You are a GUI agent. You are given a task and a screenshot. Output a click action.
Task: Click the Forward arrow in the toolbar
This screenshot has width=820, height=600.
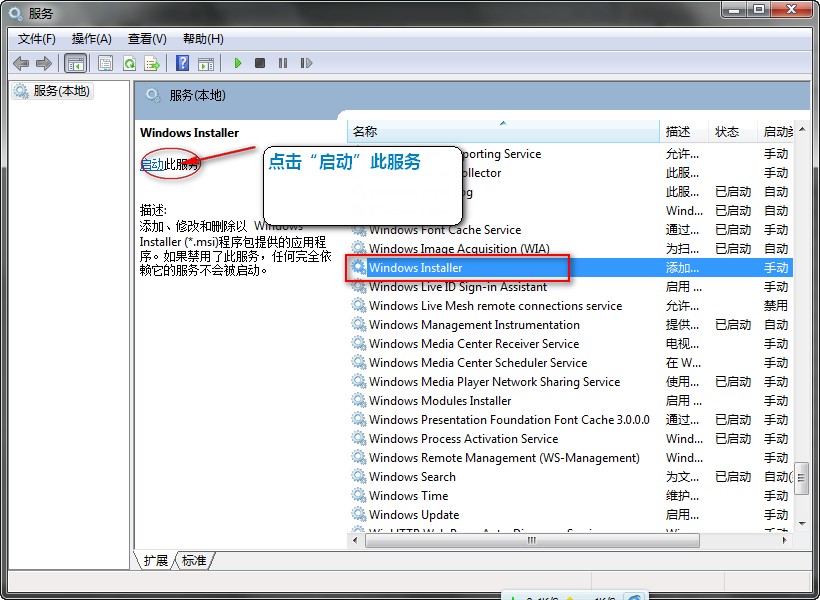point(43,63)
